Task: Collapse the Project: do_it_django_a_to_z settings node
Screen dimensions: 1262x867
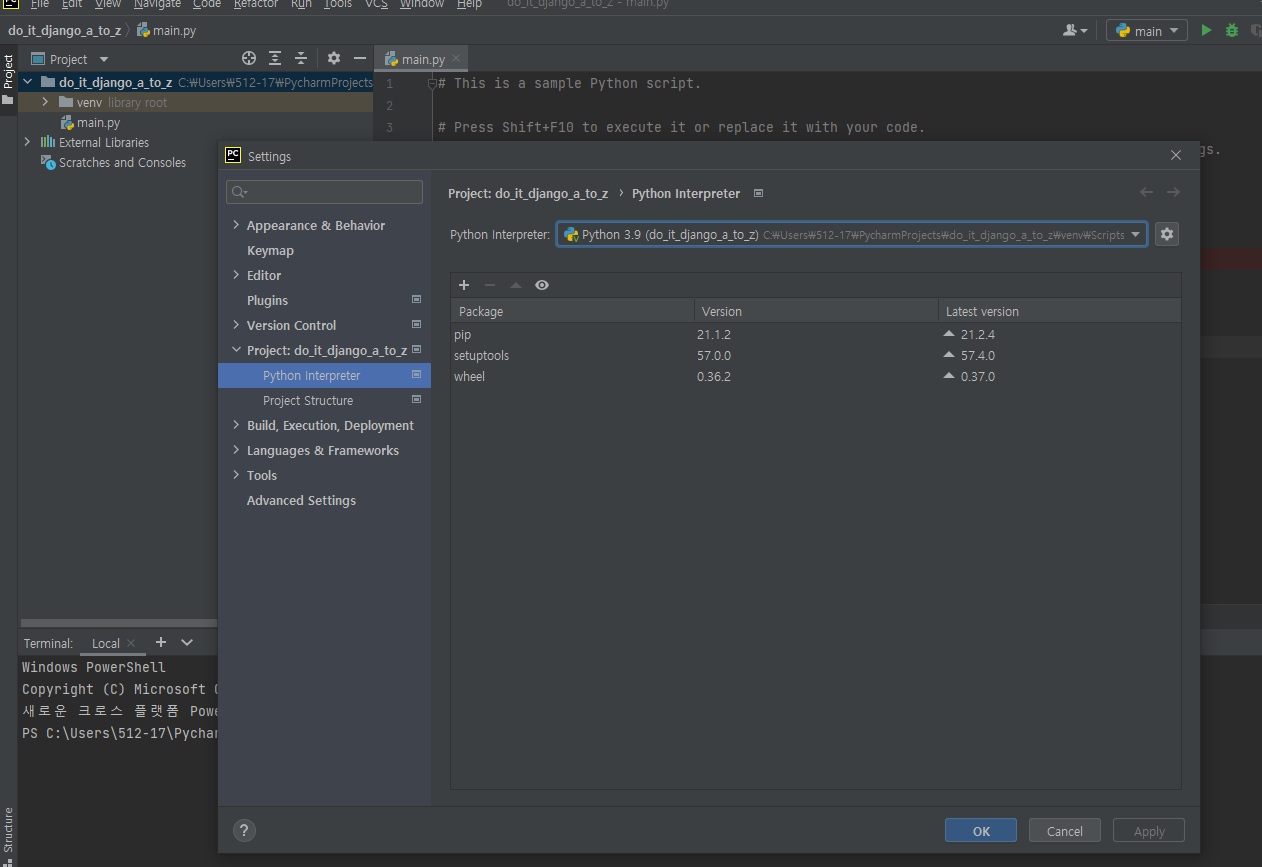Action: [x=236, y=350]
